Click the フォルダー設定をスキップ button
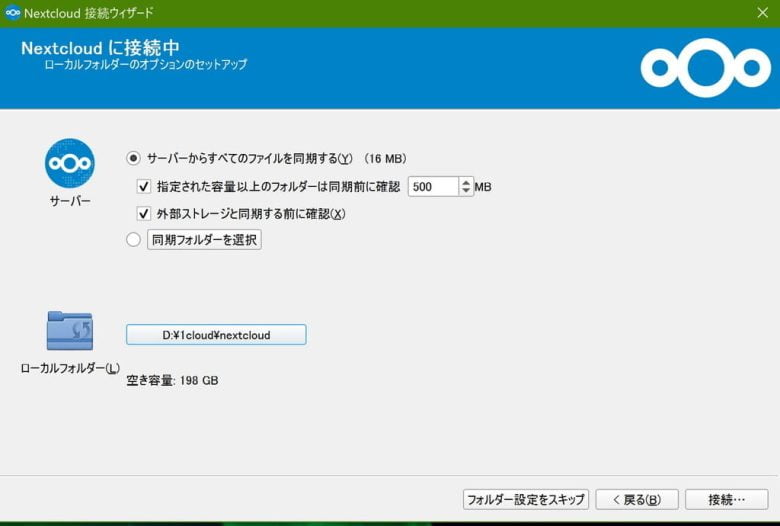The width and height of the screenshot is (780, 526). tap(526, 499)
